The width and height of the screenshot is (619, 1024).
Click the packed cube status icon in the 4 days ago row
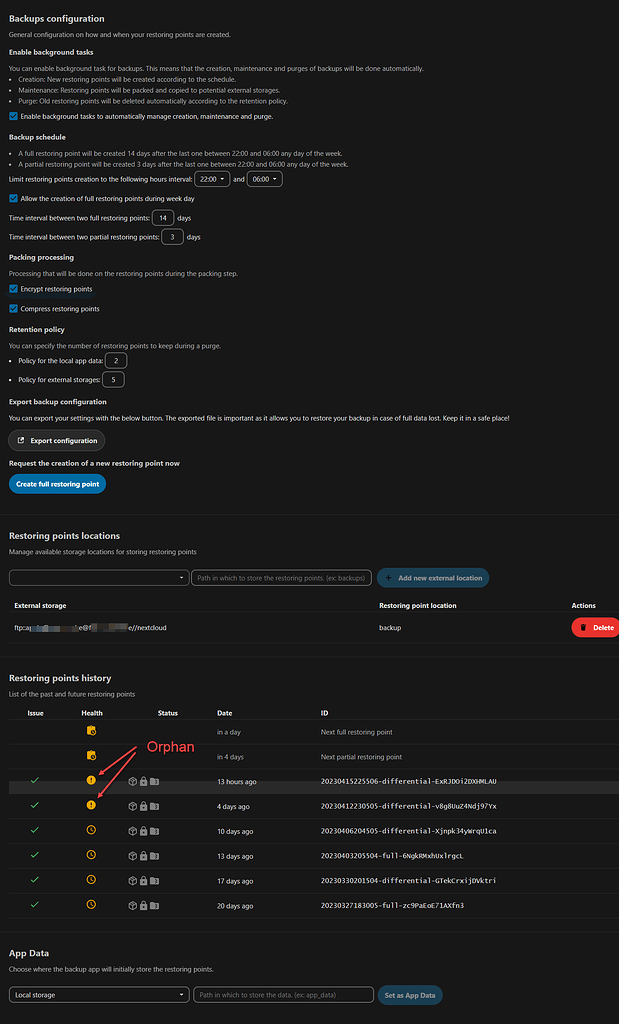coord(133,806)
